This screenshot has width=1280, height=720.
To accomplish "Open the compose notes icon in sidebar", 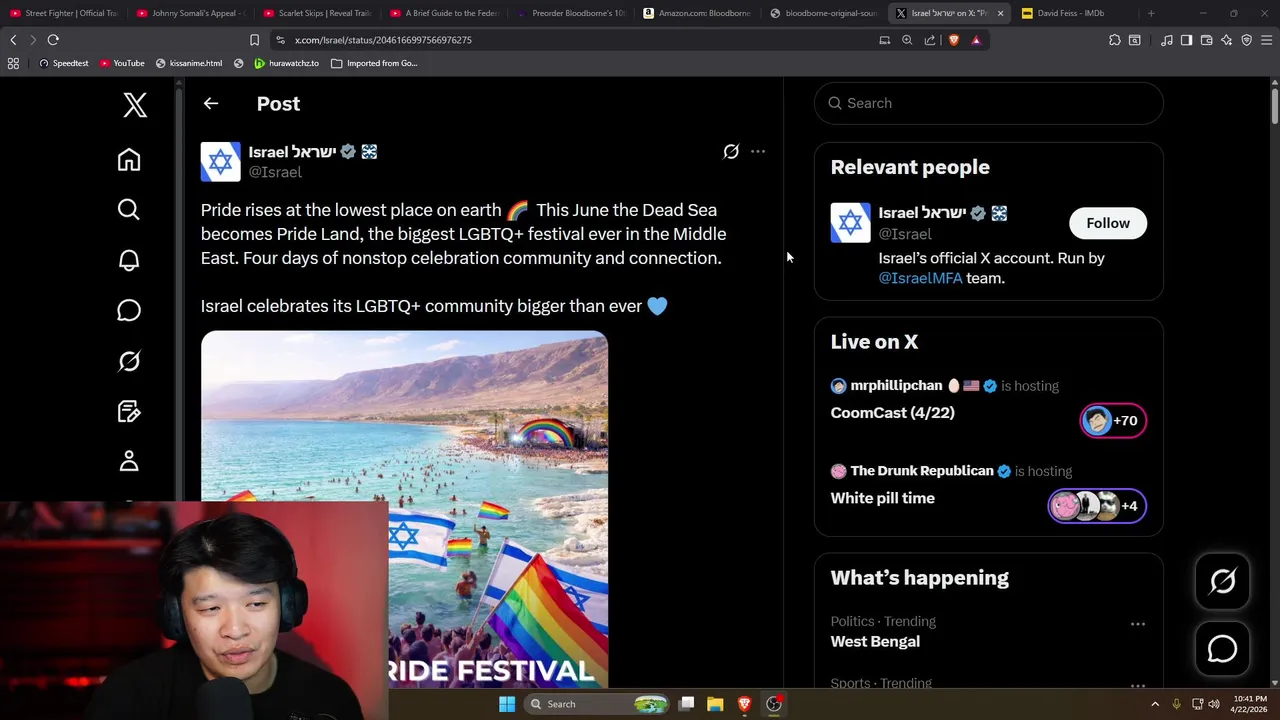I will [129, 411].
